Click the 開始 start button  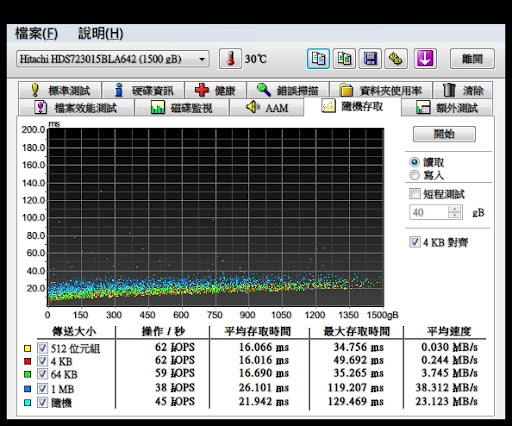click(444, 134)
